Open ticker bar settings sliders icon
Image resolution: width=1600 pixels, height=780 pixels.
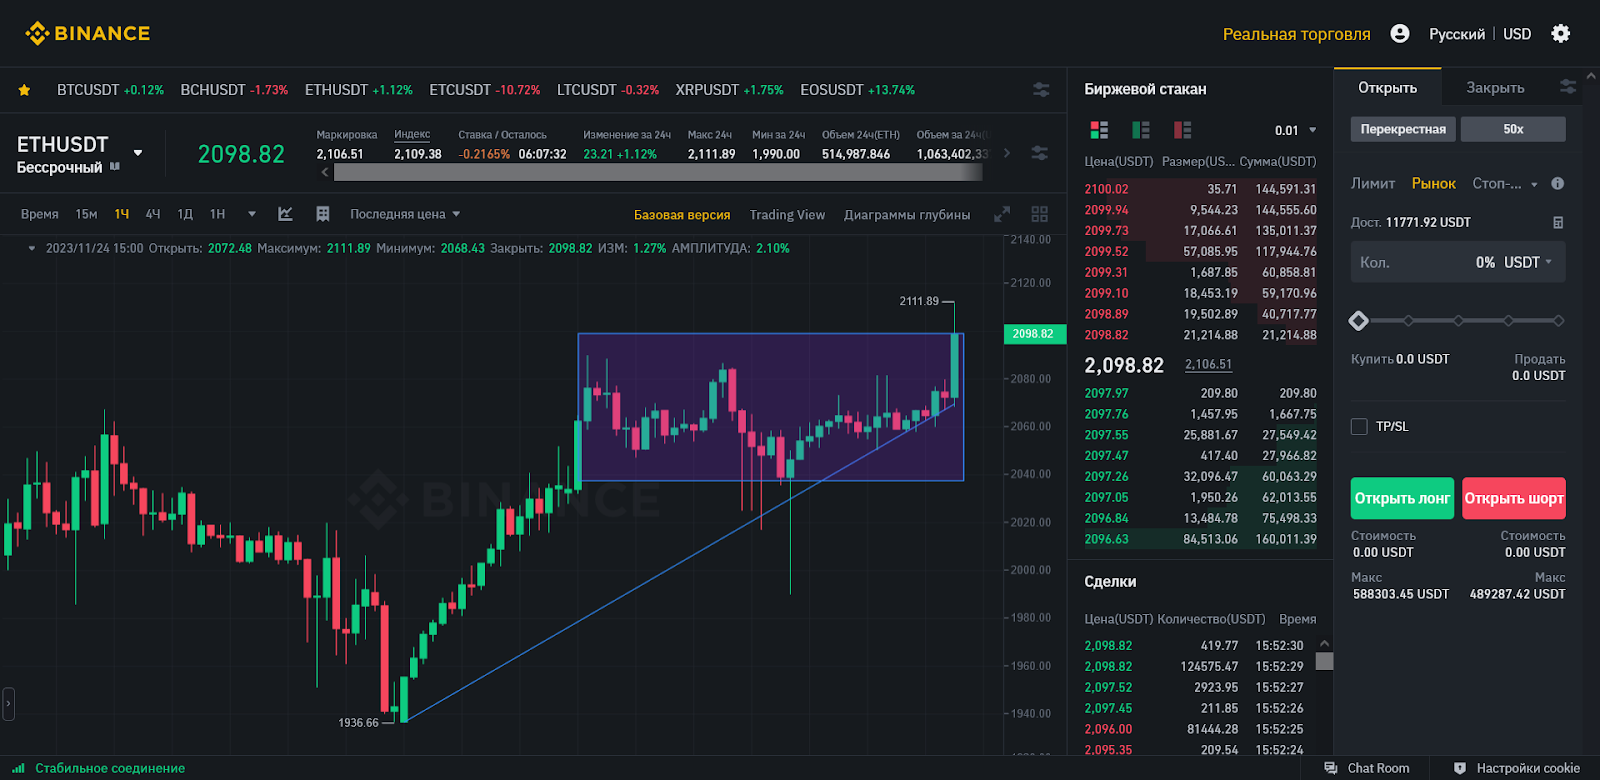1041,90
